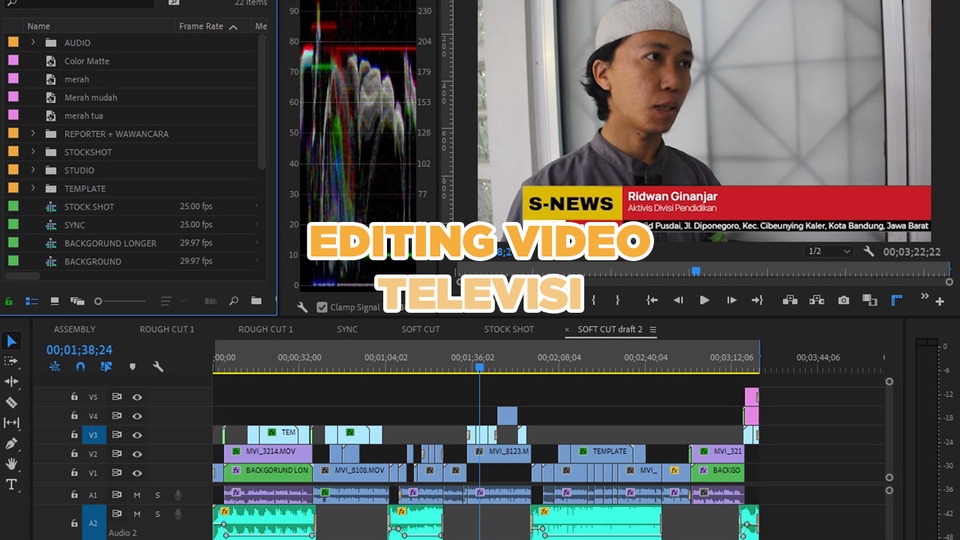The height and width of the screenshot is (540, 960).
Task: Switch to SOFT CUT sequence tab
Action: tap(421, 329)
